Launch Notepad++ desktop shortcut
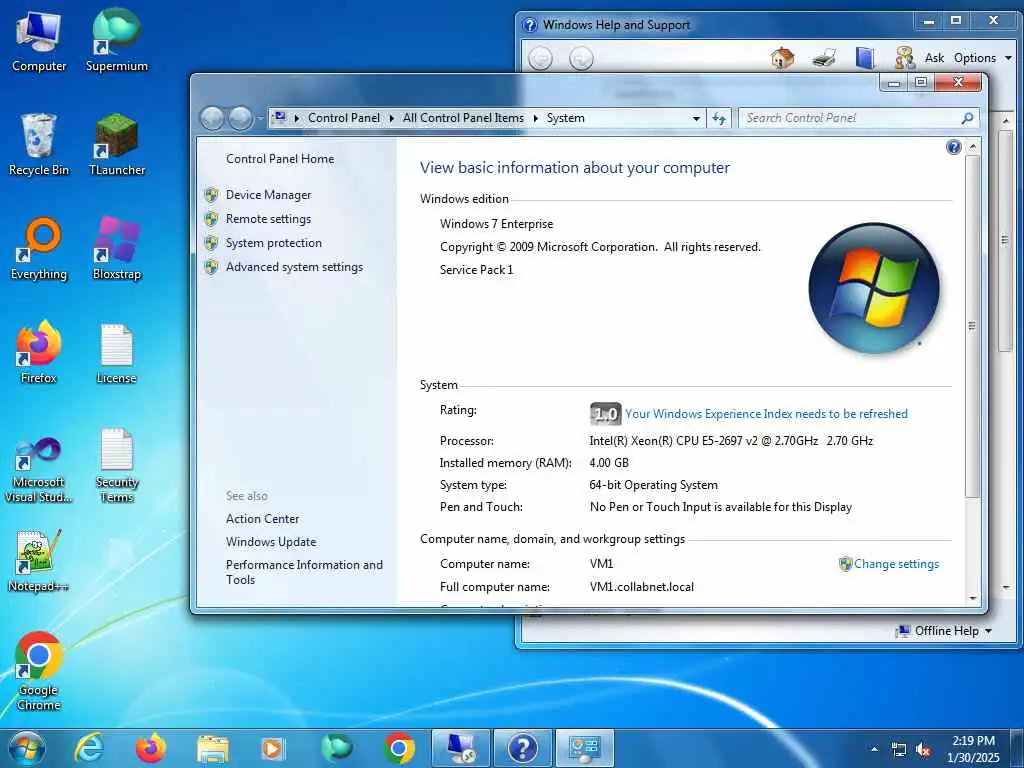Image resolution: width=1024 pixels, height=768 pixels. [x=39, y=562]
